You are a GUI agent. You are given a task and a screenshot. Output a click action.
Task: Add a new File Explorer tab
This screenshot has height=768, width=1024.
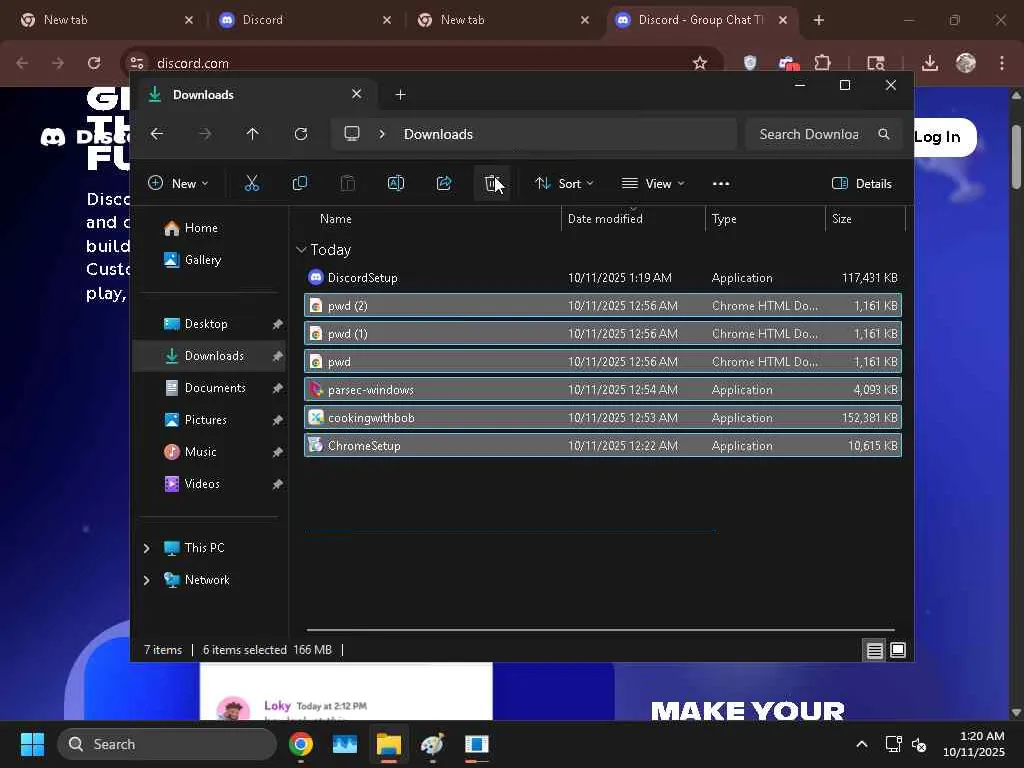coord(400,95)
